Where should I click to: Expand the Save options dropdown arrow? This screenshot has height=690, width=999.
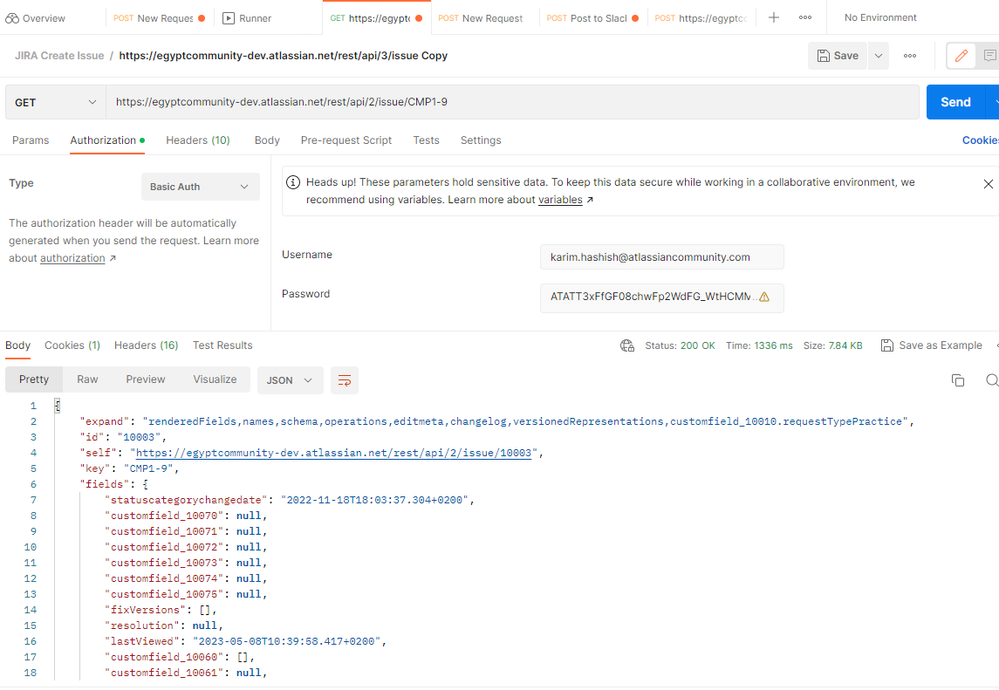[879, 56]
